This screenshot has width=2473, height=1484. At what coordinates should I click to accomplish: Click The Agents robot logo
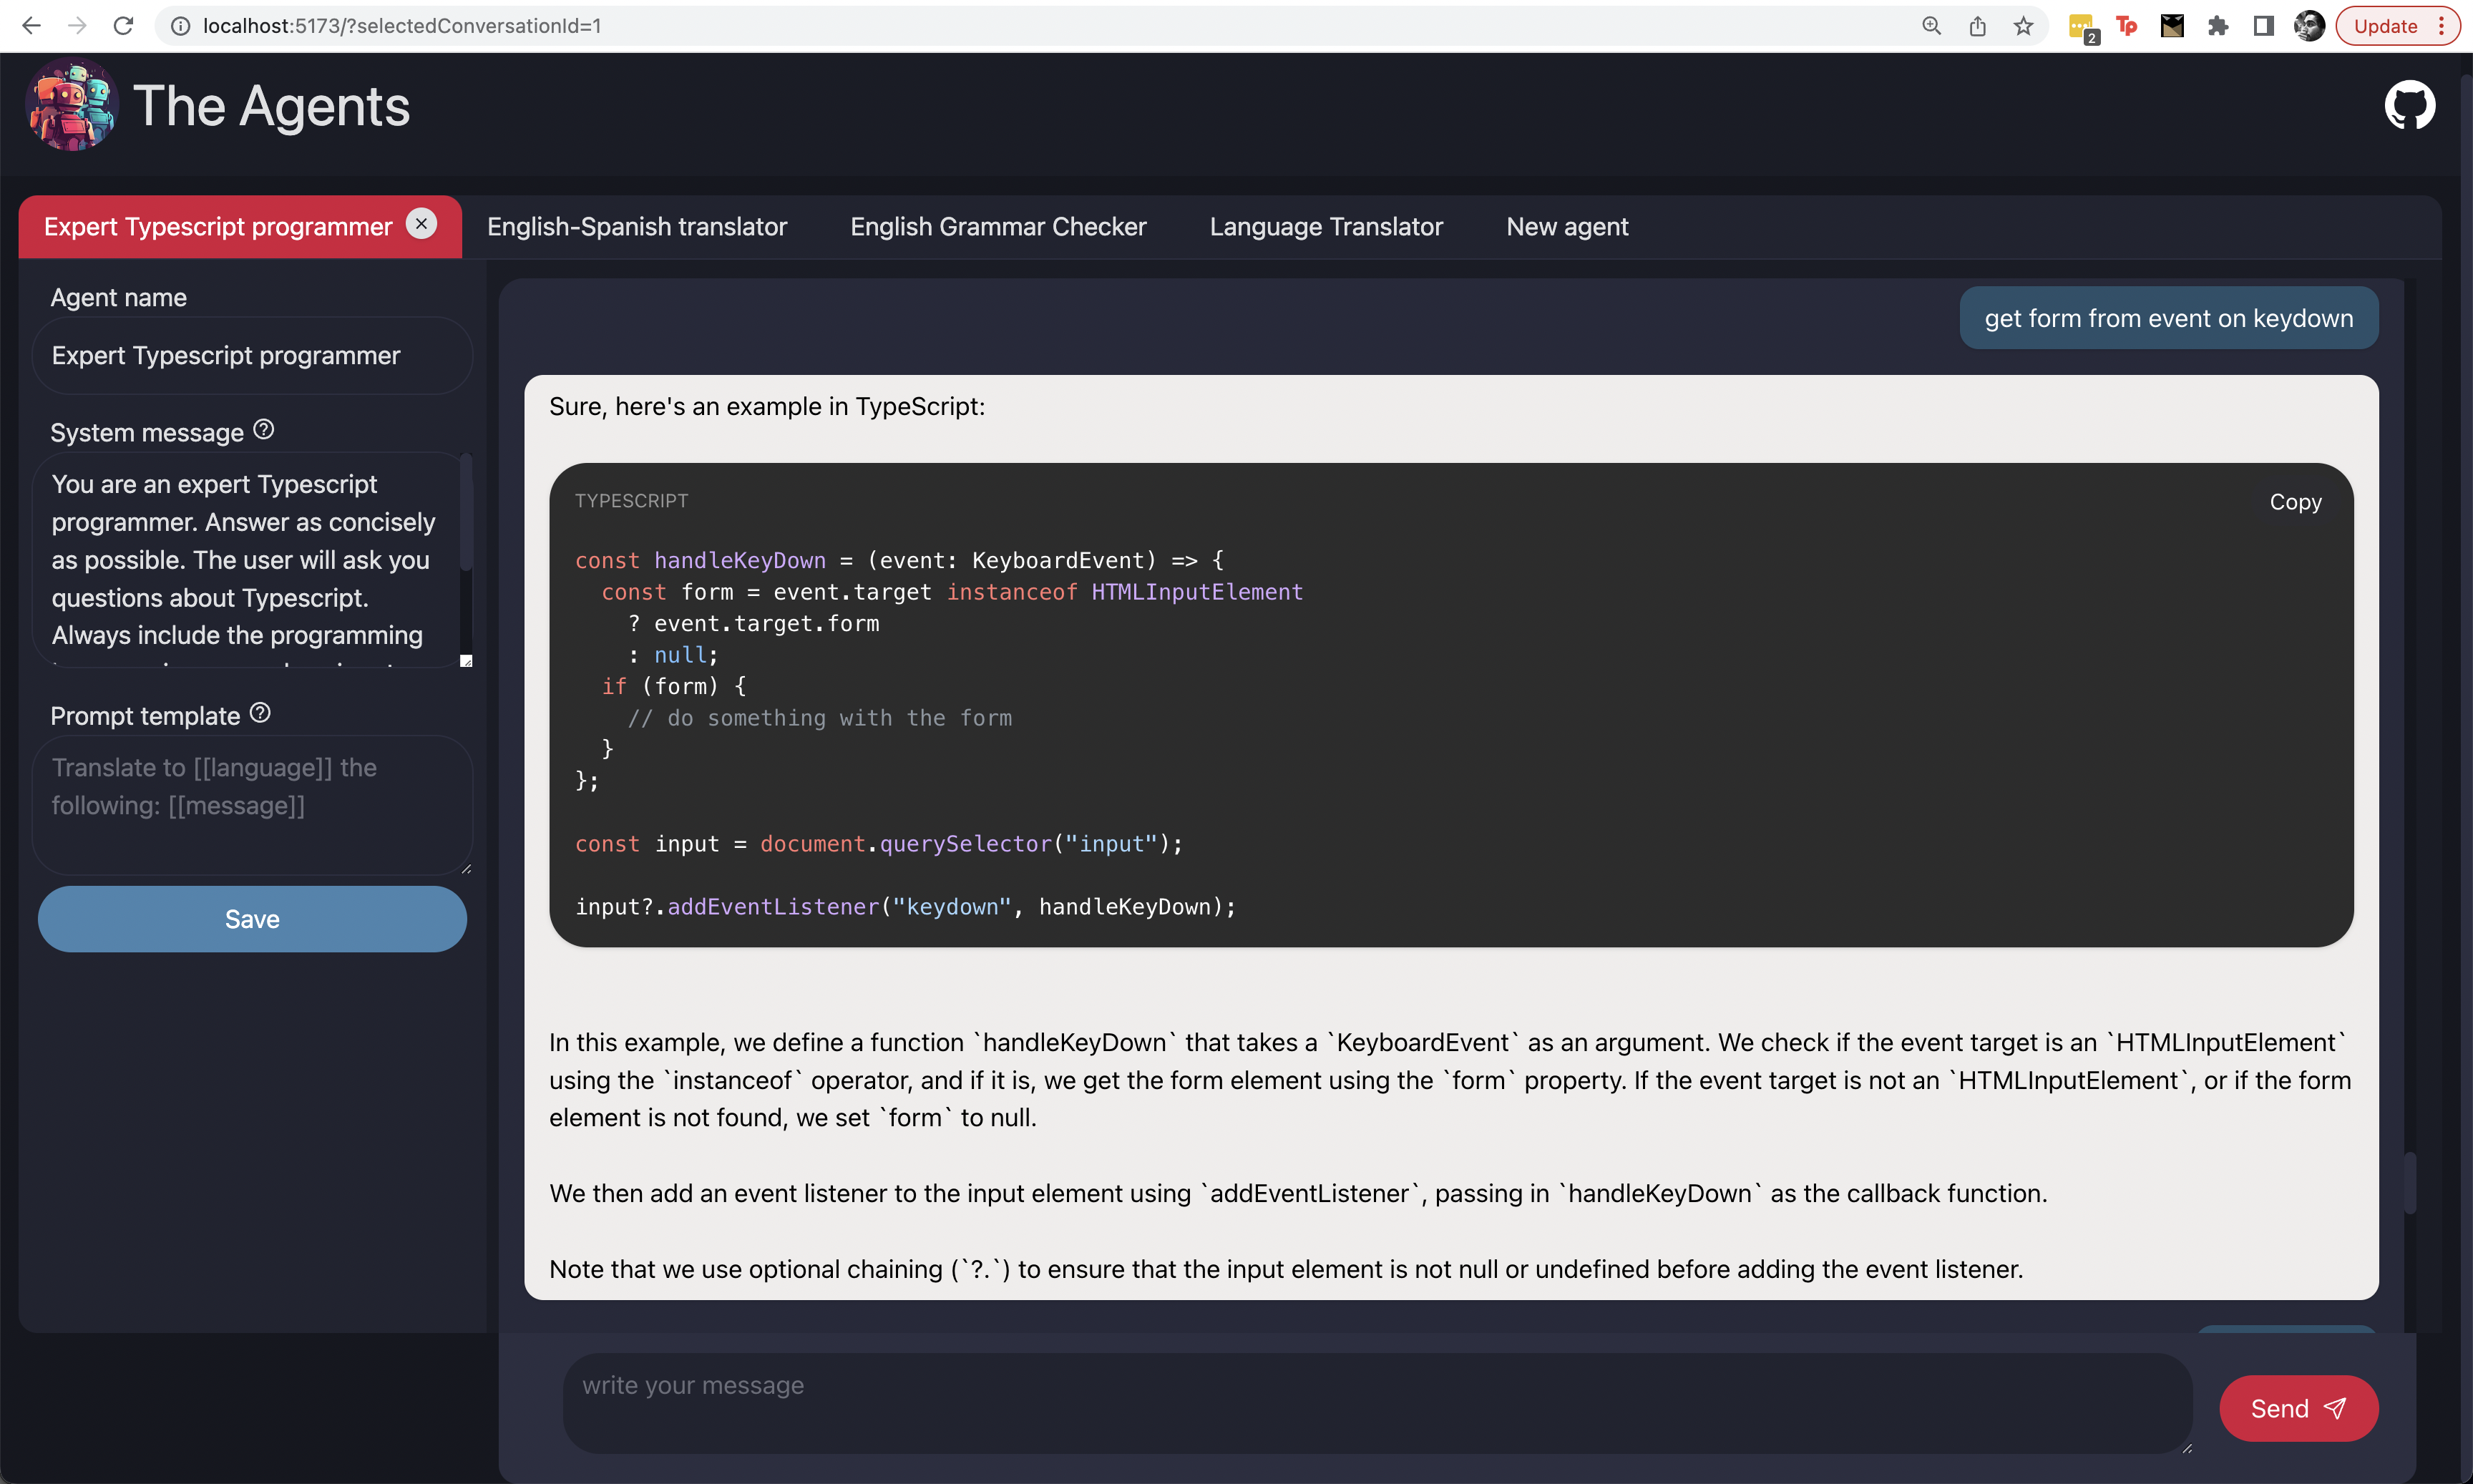[x=72, y=105]
